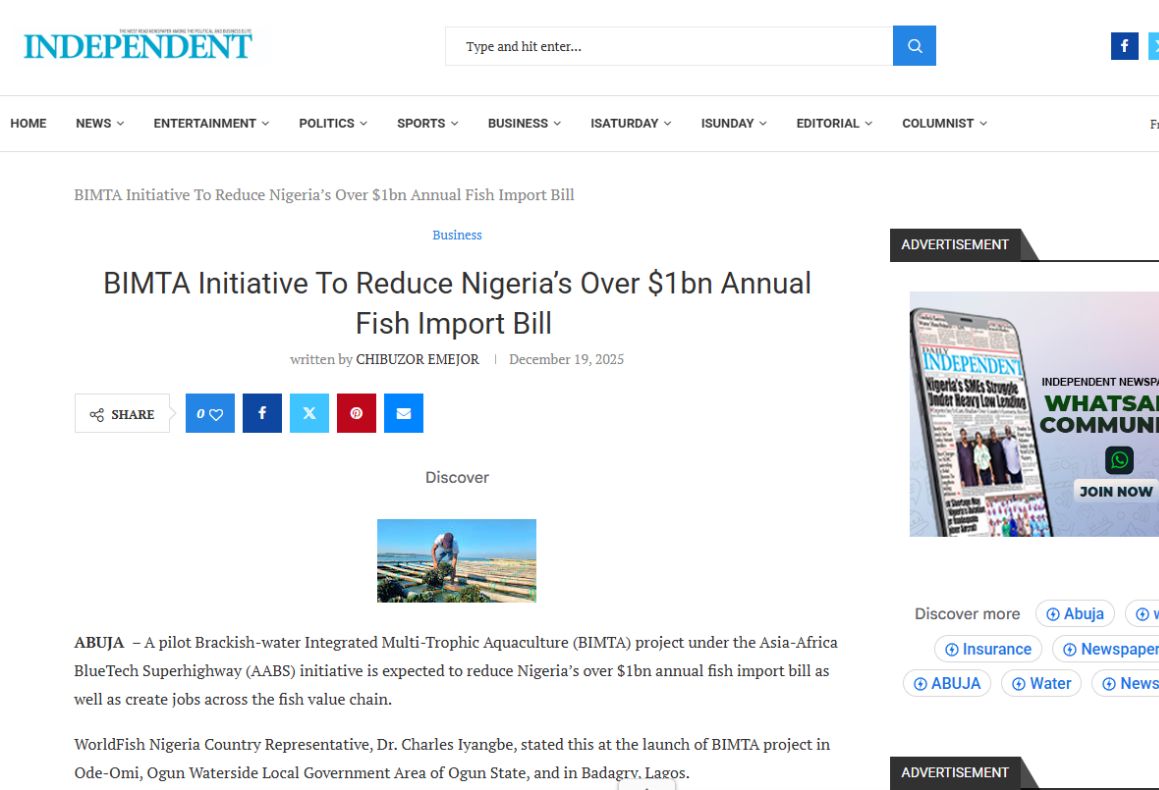The height and width of the screenshot is (790, 1159).
Task: Open the Politics dropdown
Action: coord(332,124)
